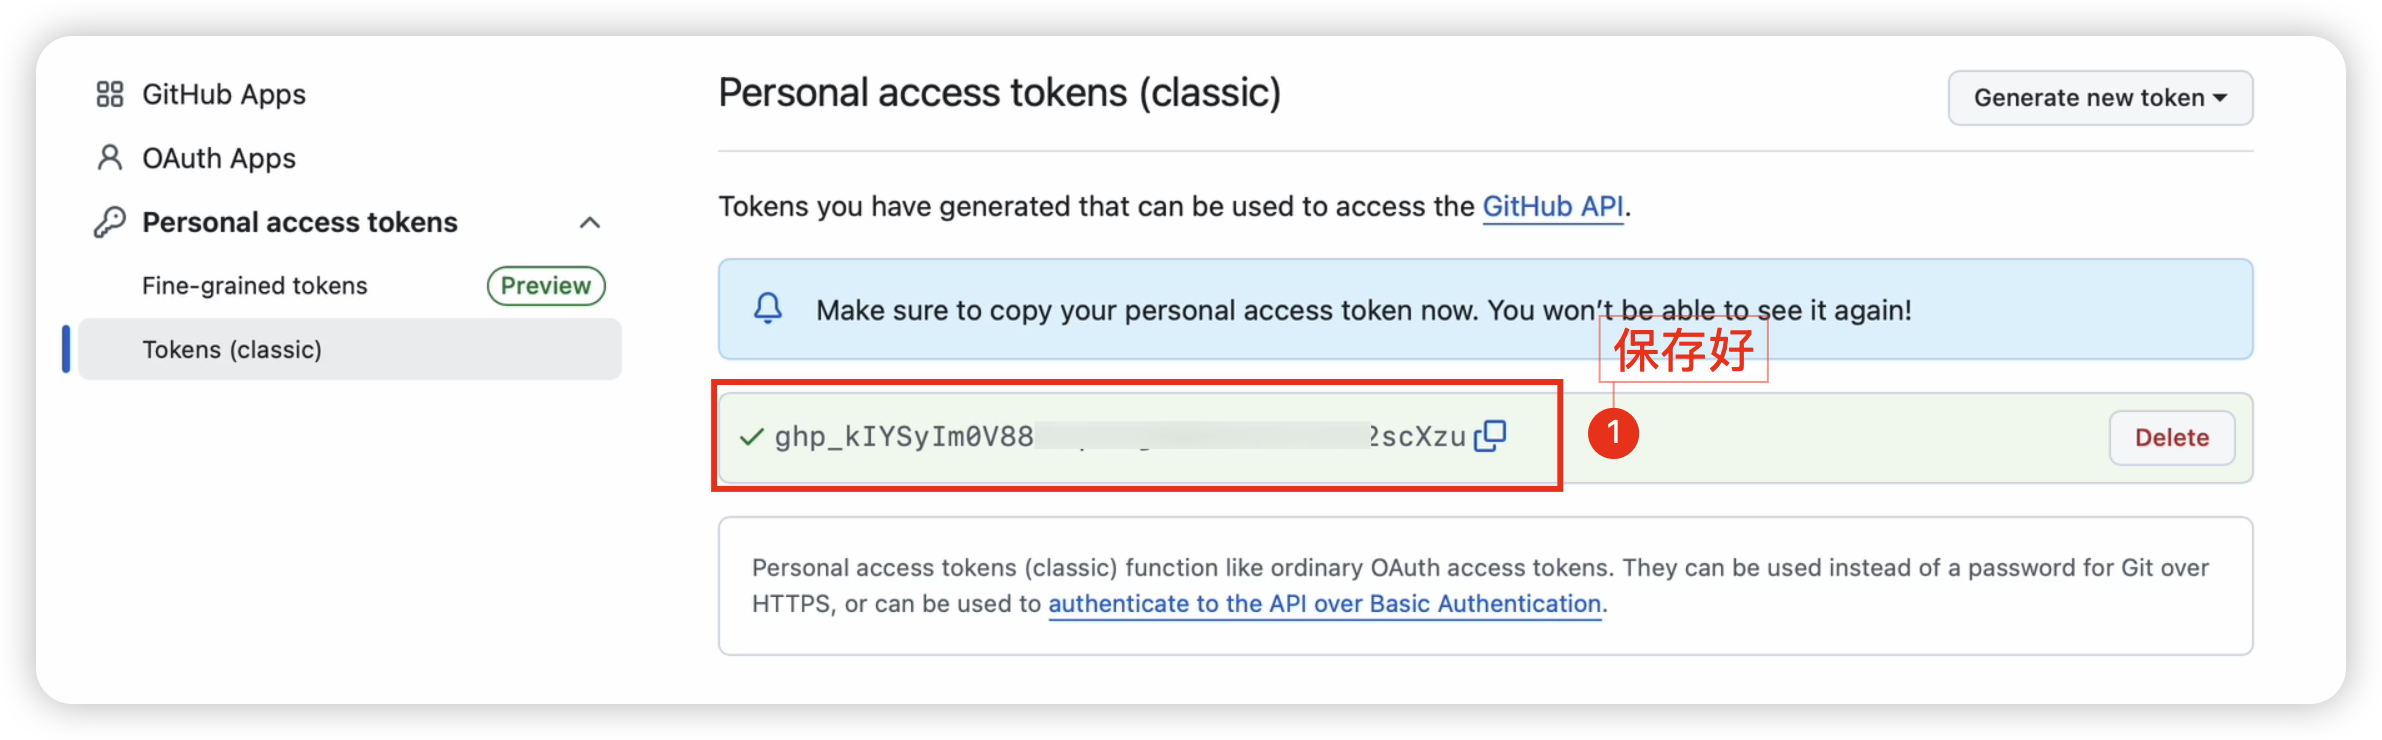Click the GitHub Apps grid icon
2382x740 pixels.
click(x=109, y=94)
